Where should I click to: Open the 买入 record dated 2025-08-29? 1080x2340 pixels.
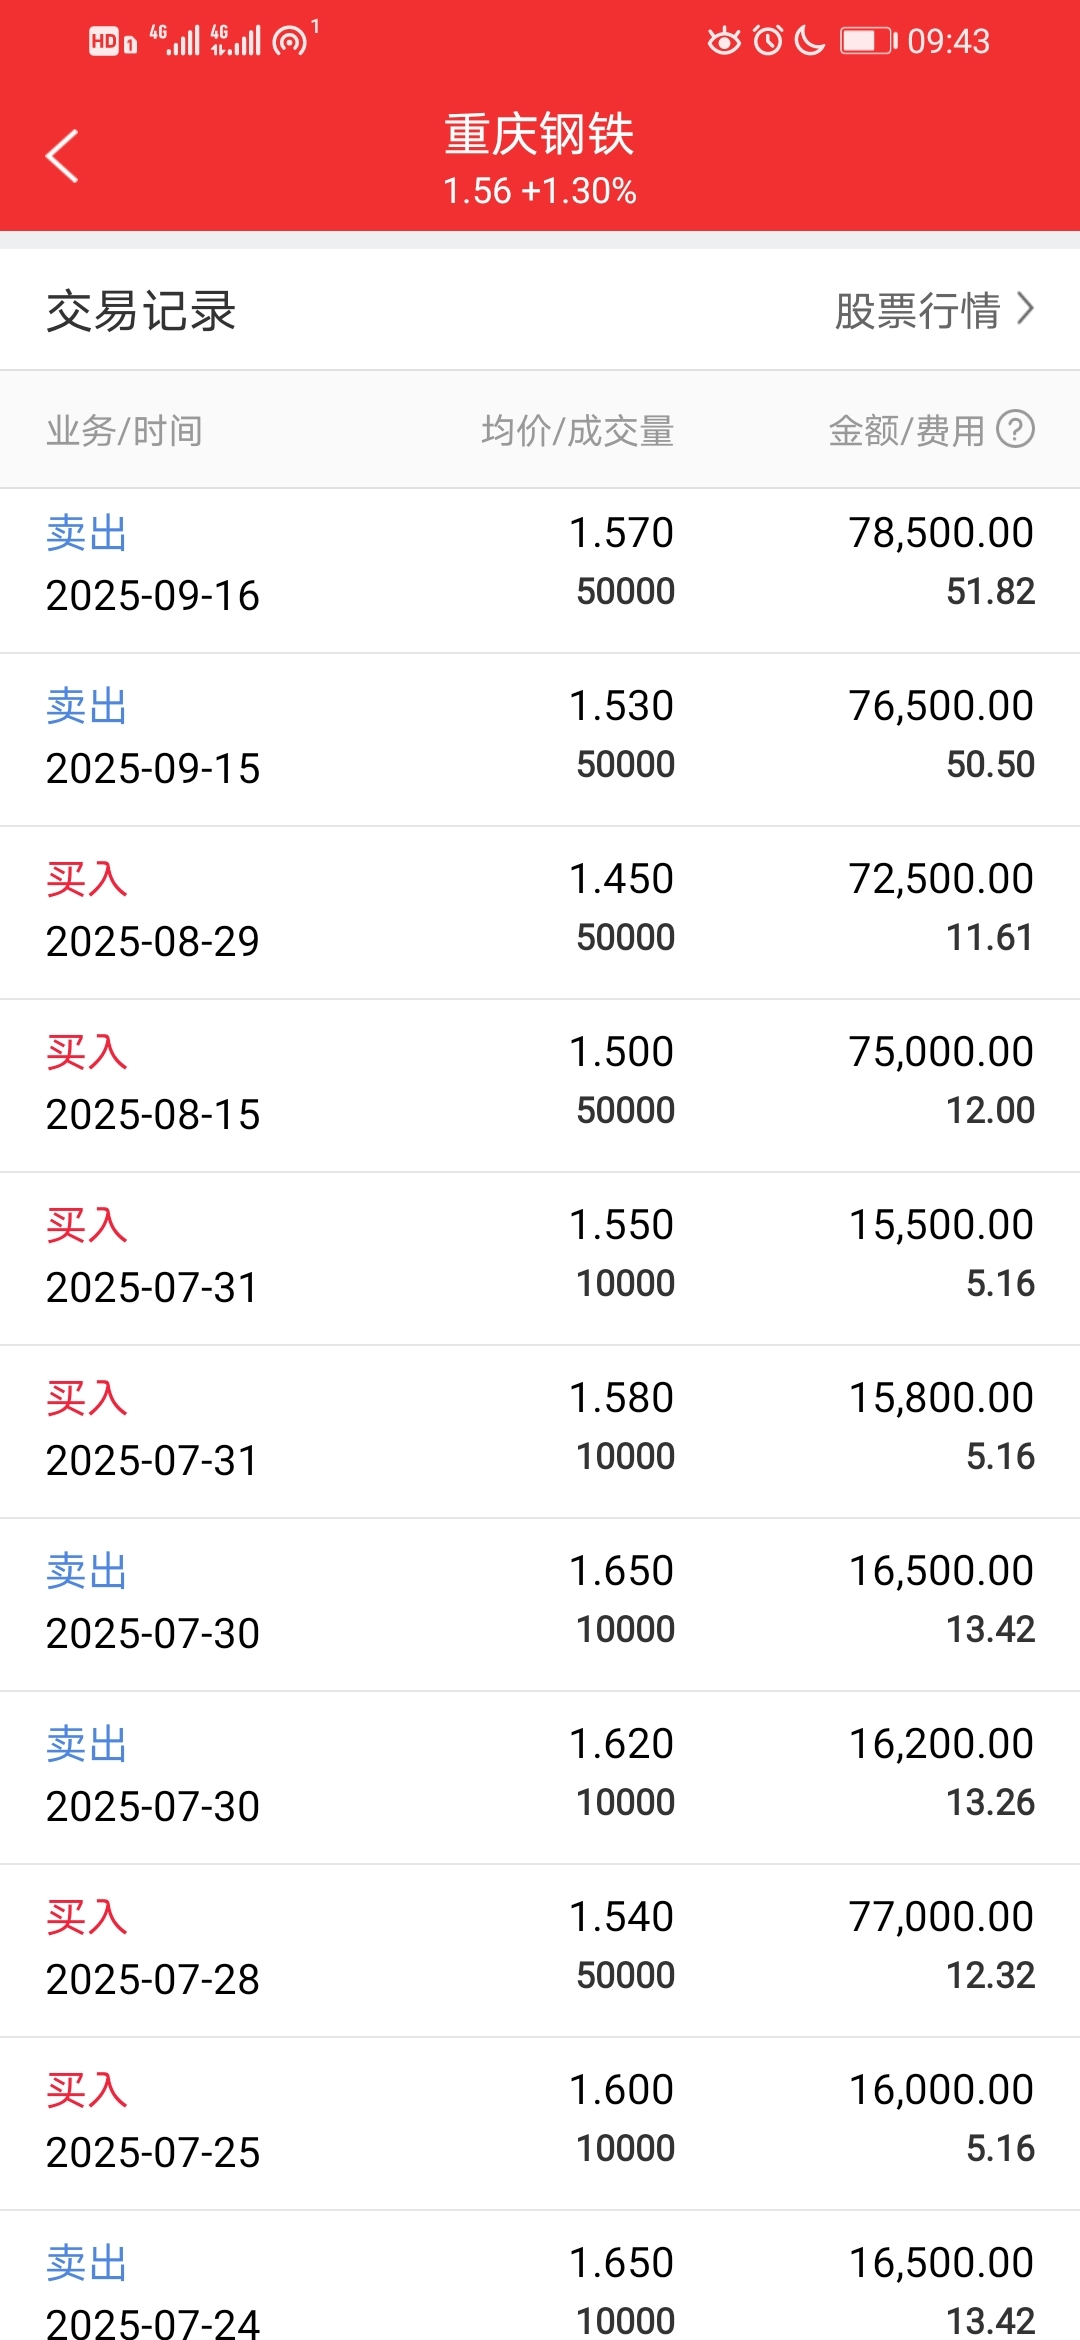coord(540,913)
